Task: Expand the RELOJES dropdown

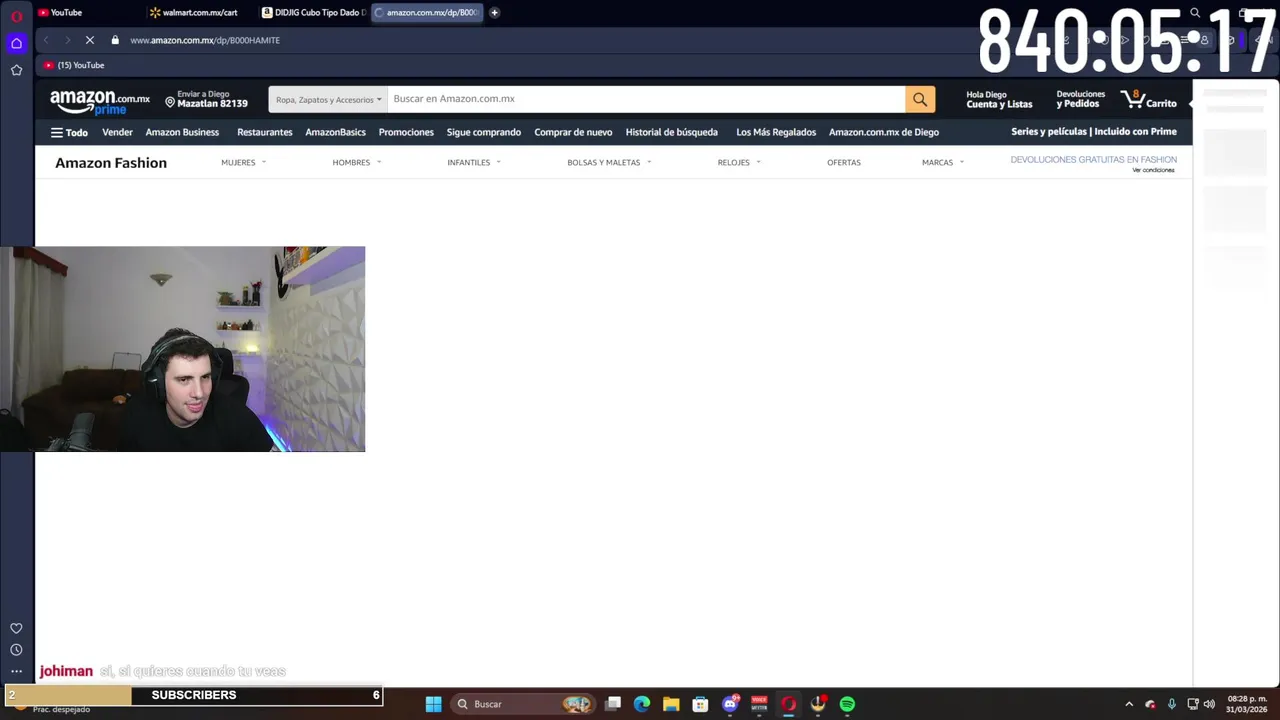Action: coord(739,162)
